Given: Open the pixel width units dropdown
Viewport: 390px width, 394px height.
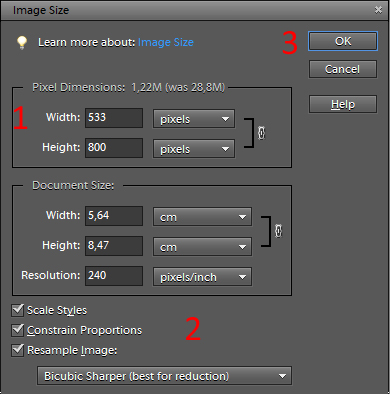Looking at the screenshot, I should pyautogui.click(x=194, y=119).
